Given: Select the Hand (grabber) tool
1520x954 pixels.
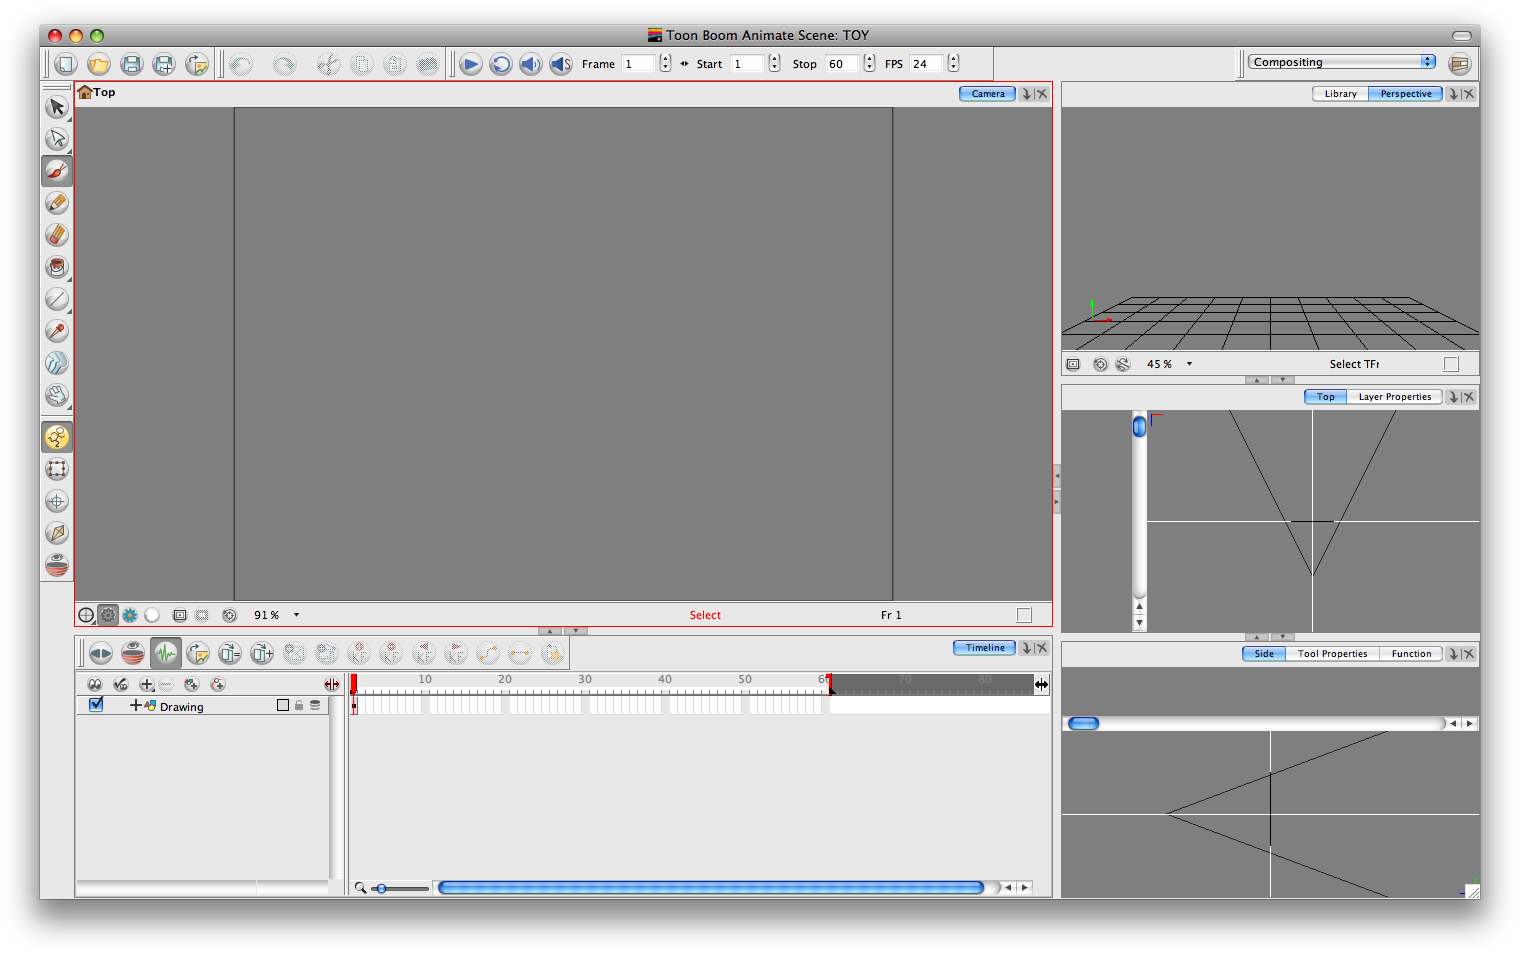Looking at the screenshot, I should click(57, 395).
